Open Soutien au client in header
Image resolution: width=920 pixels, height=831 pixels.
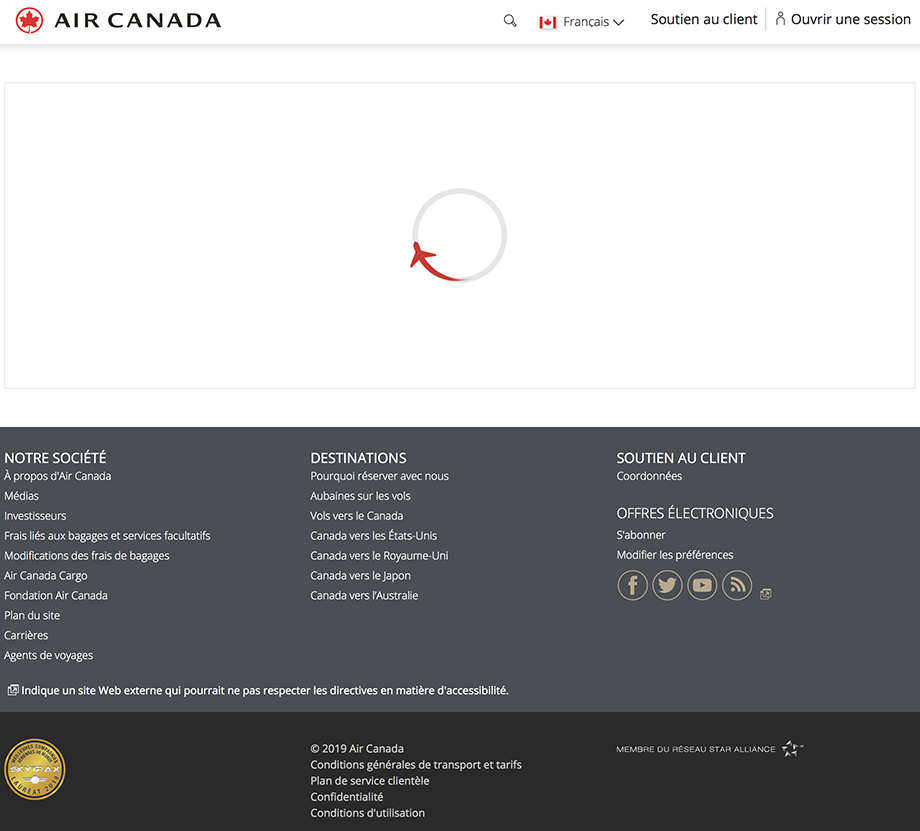(x=703, y=19)
